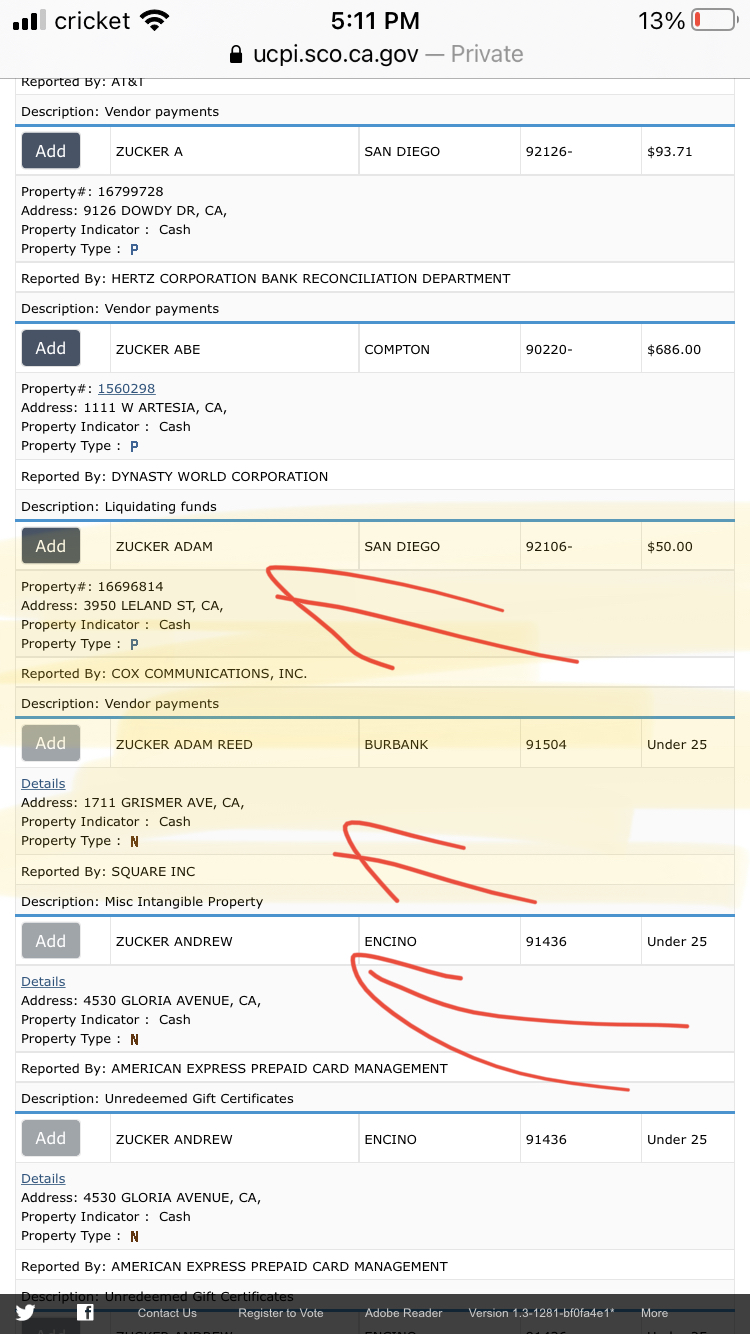Tap the lock icon beside ucpi.sco.ca.gov

(236, 54)
